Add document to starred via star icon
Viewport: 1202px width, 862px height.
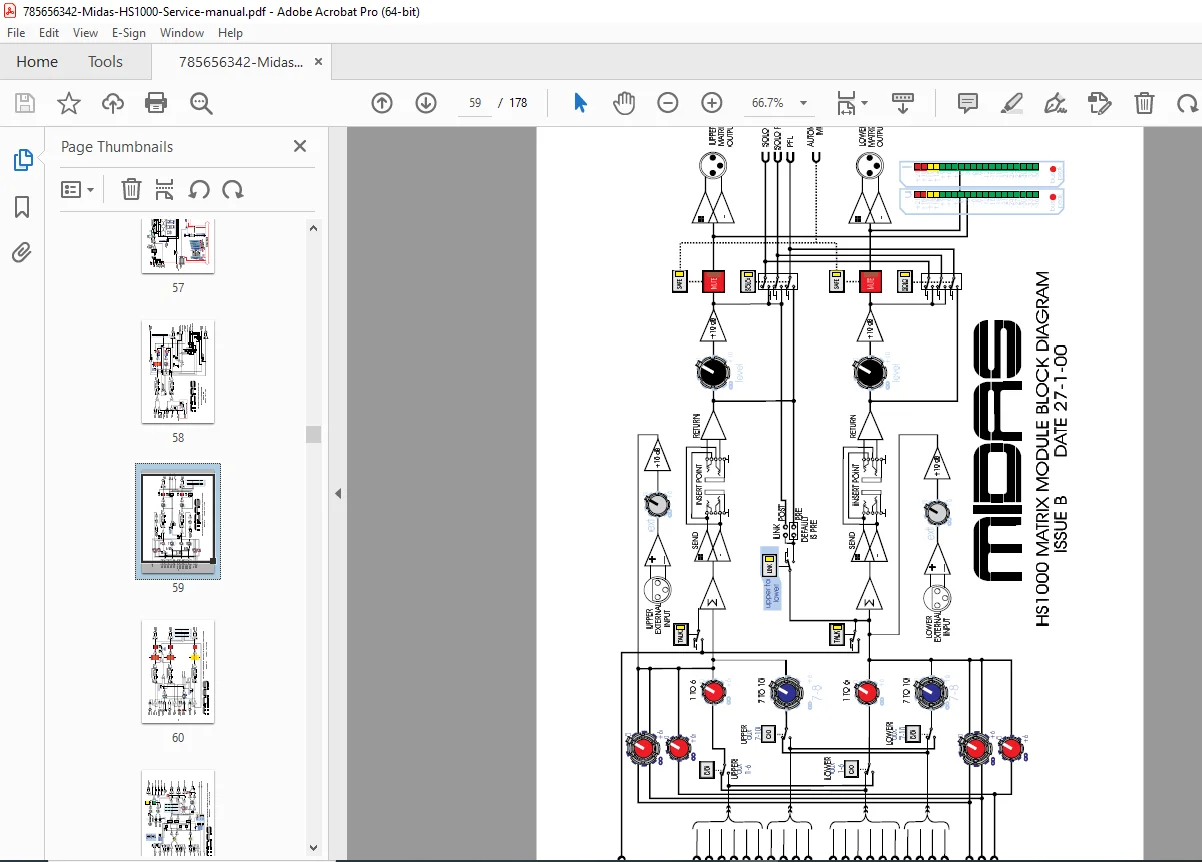pyautogui.click(x=68, y=103)
